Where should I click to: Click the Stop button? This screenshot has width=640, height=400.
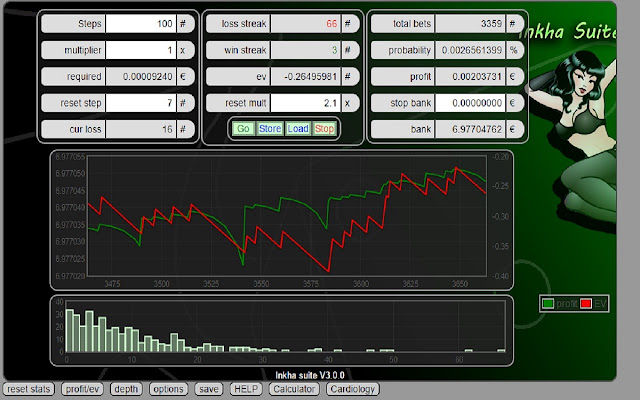coord(324,129)
